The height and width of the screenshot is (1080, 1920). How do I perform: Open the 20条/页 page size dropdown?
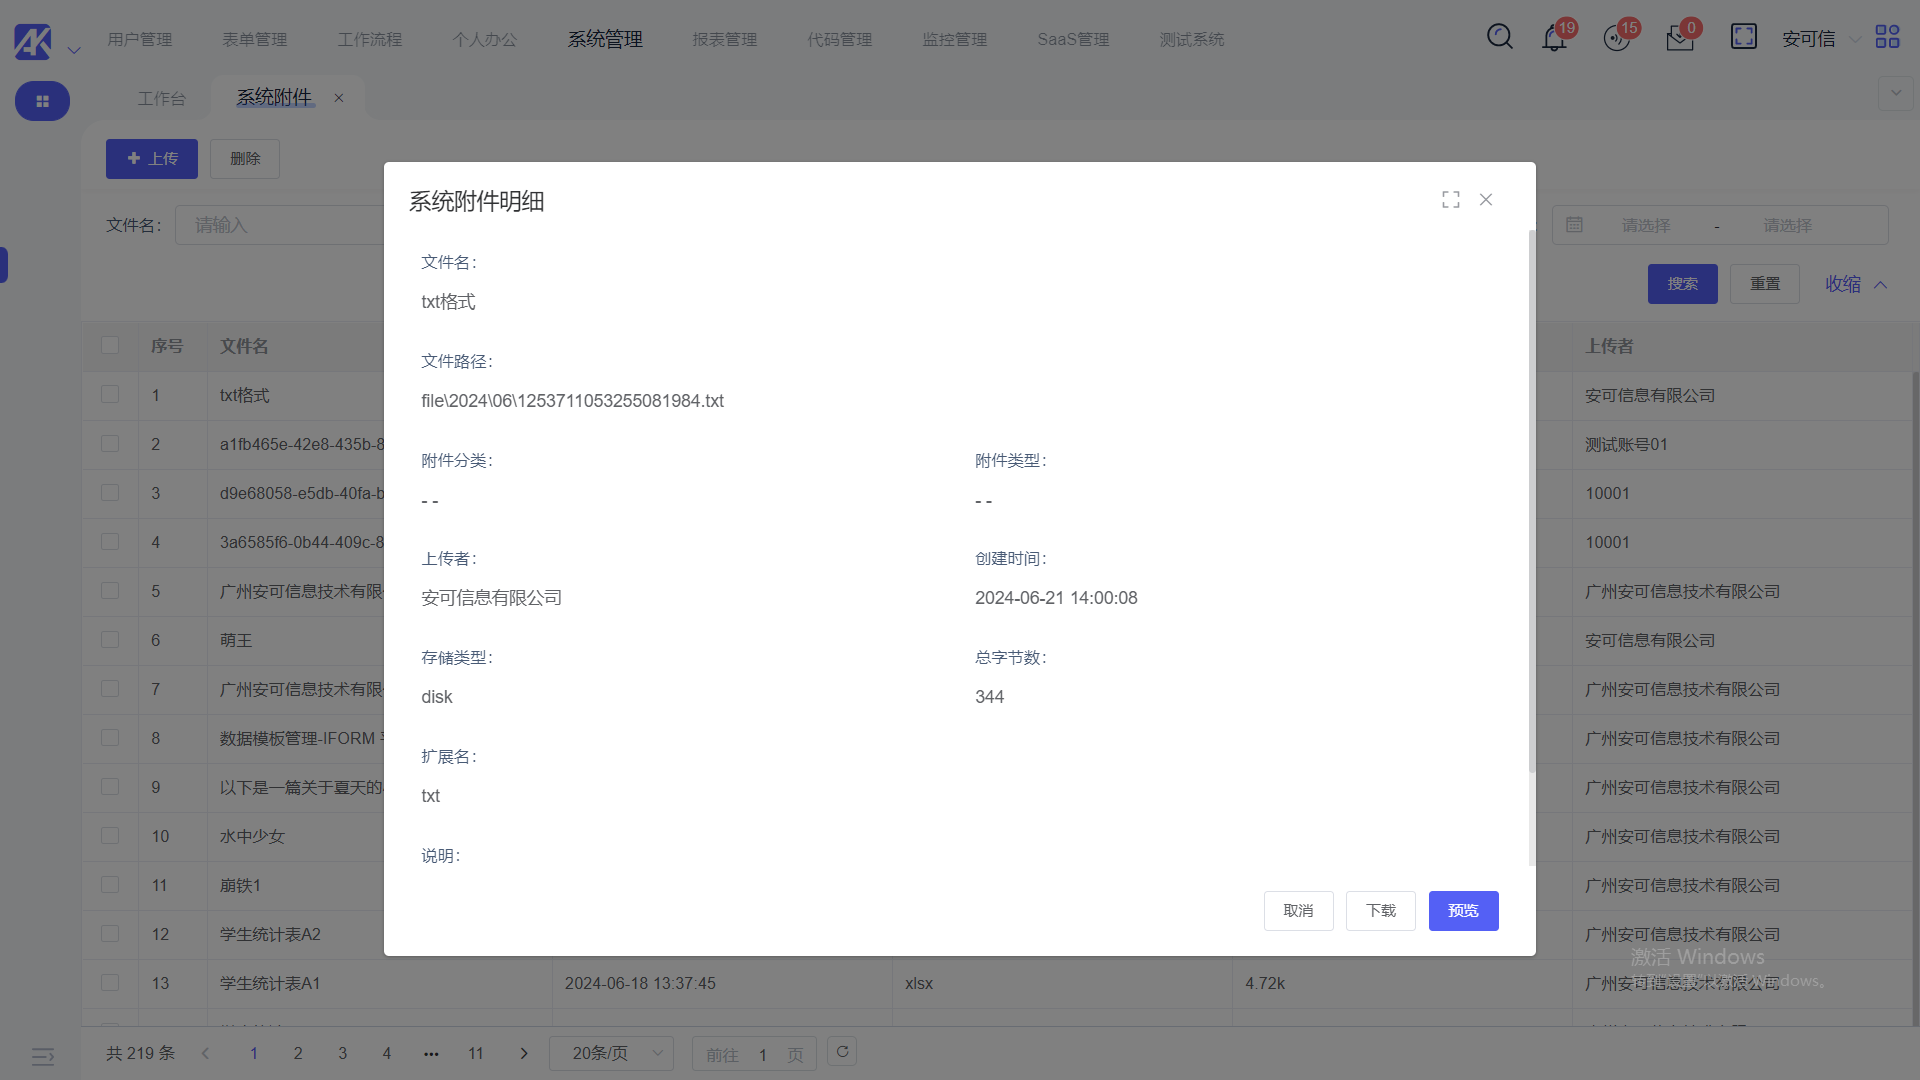[611, 1053]
